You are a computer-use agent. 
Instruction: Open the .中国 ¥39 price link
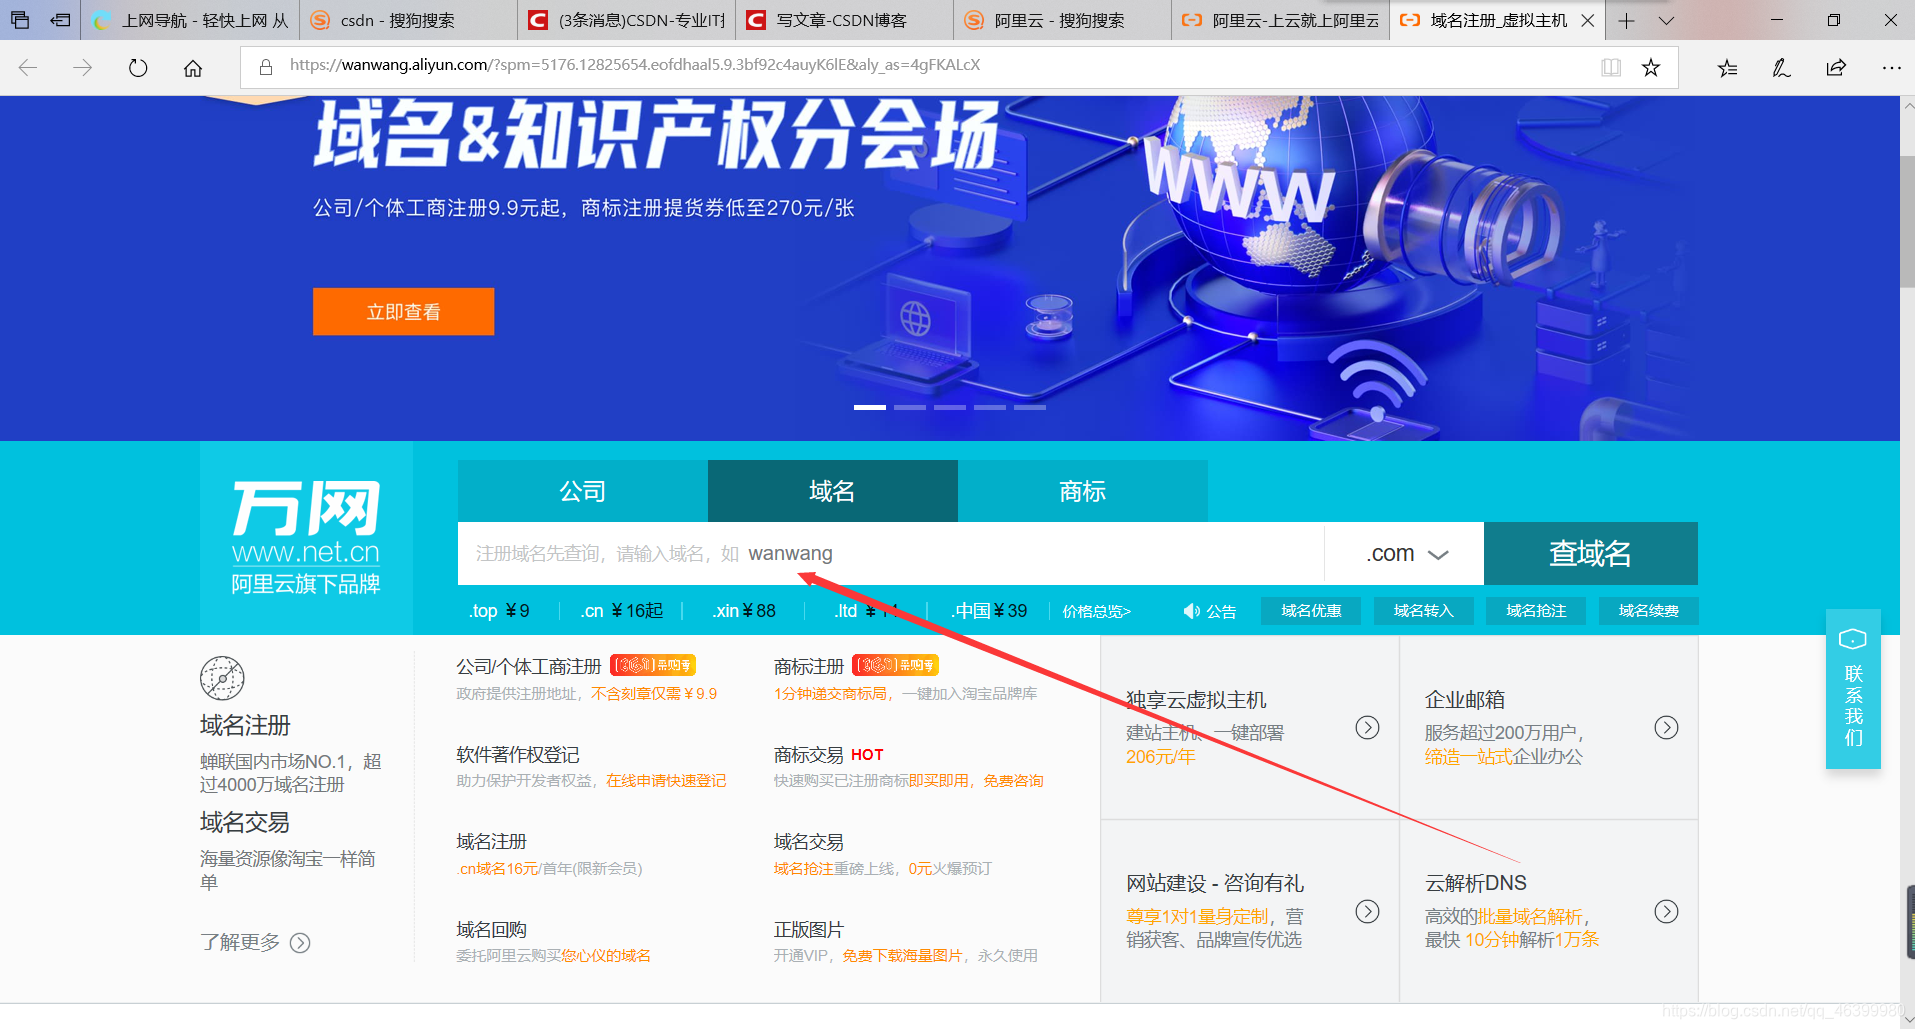pyautogui.click(x=989, y=611)
